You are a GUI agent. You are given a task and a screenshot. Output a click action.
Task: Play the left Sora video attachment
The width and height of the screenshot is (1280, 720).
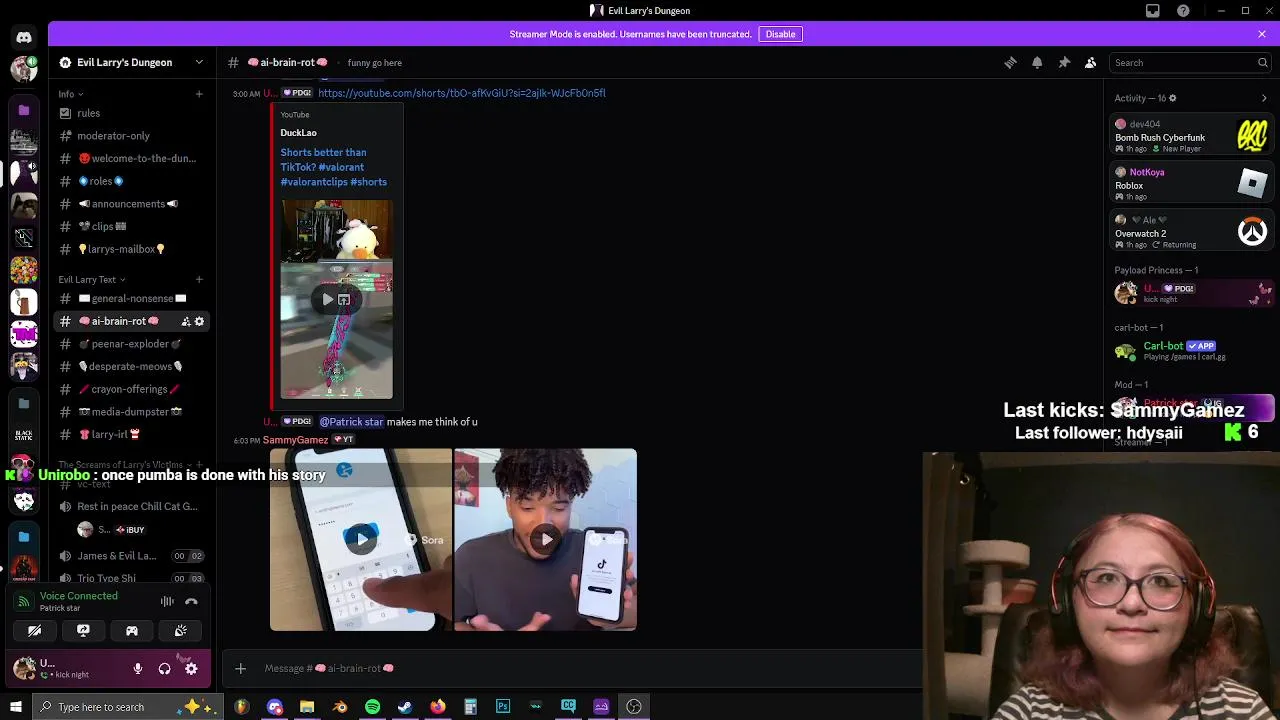(361, 539)
